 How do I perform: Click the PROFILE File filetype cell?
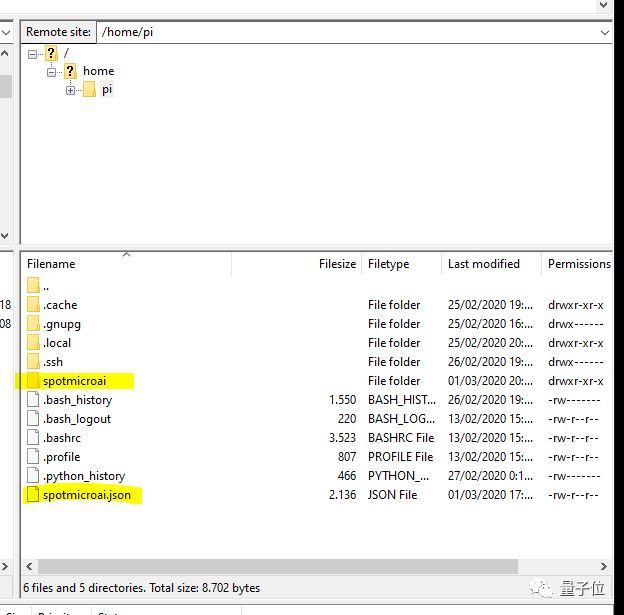400,457
